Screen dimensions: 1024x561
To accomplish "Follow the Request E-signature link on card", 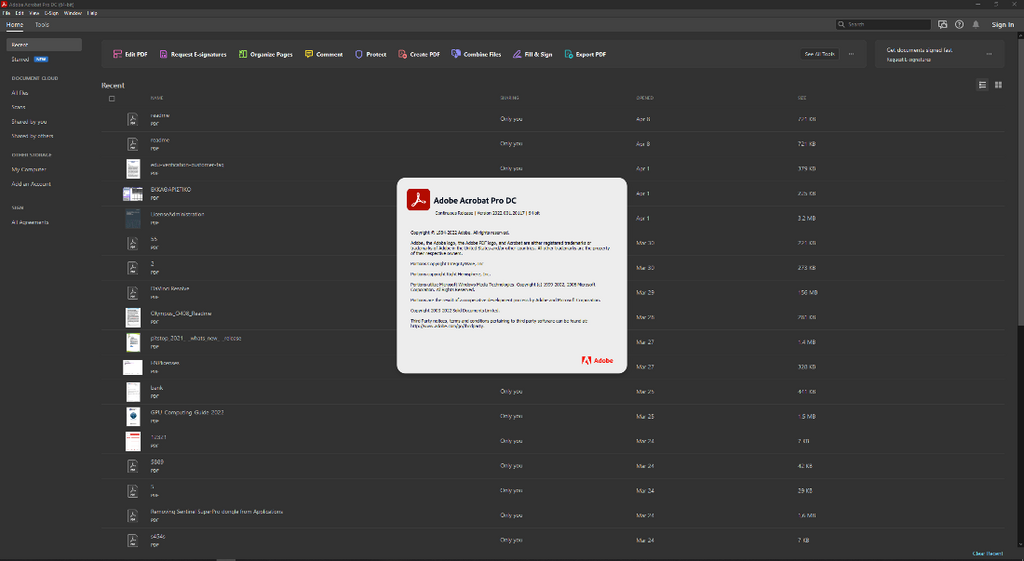I will pyautogui.click(x=908, y=59).
